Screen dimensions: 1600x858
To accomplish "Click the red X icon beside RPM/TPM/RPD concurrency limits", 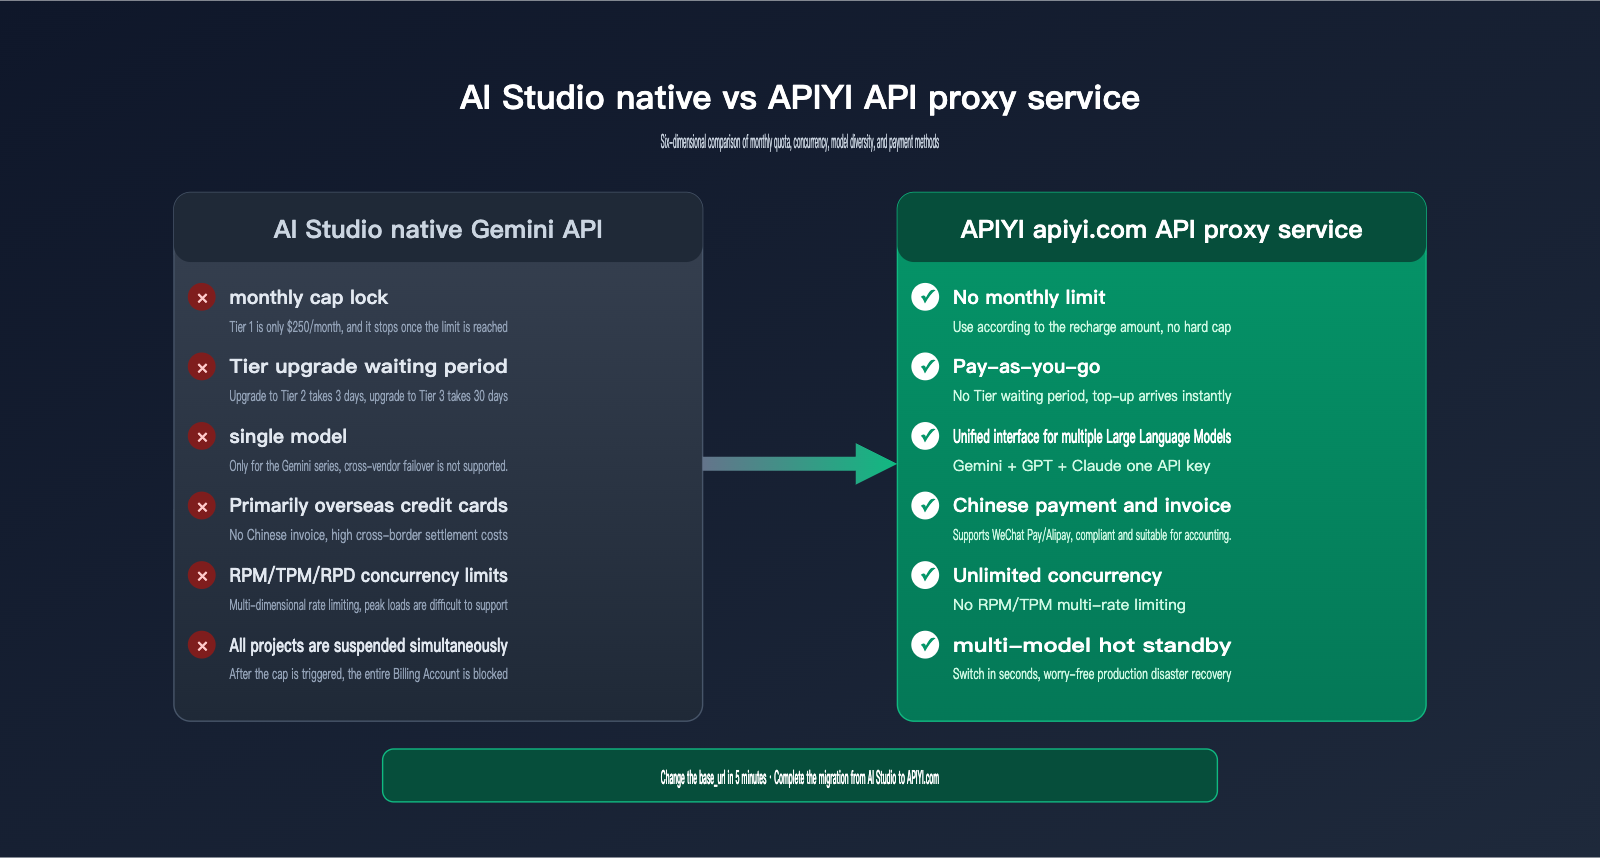I will 202,576.
